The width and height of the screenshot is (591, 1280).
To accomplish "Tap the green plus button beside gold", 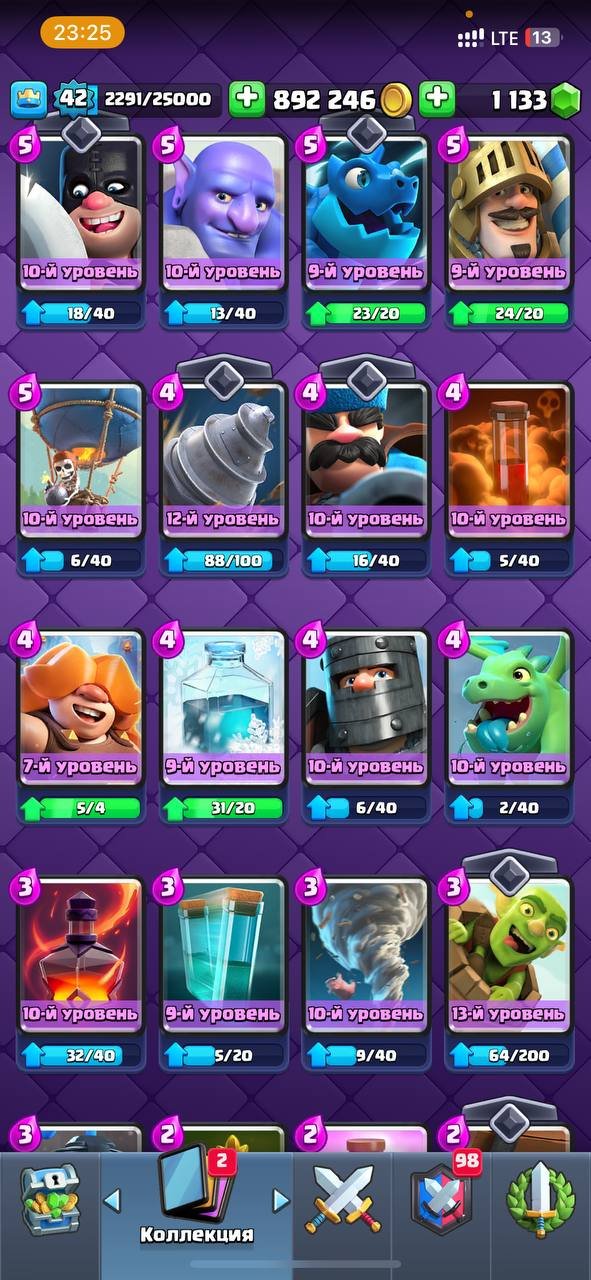I will [247, 98].
